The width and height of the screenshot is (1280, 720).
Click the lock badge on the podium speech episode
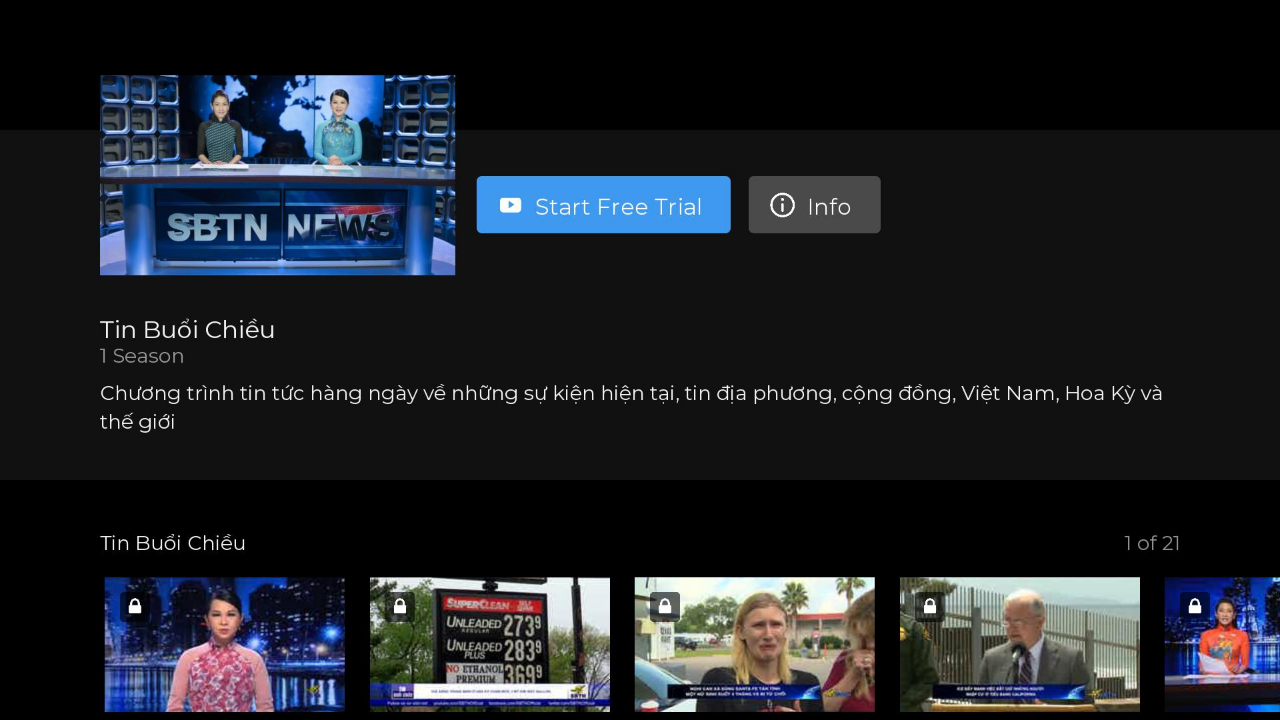929,606
